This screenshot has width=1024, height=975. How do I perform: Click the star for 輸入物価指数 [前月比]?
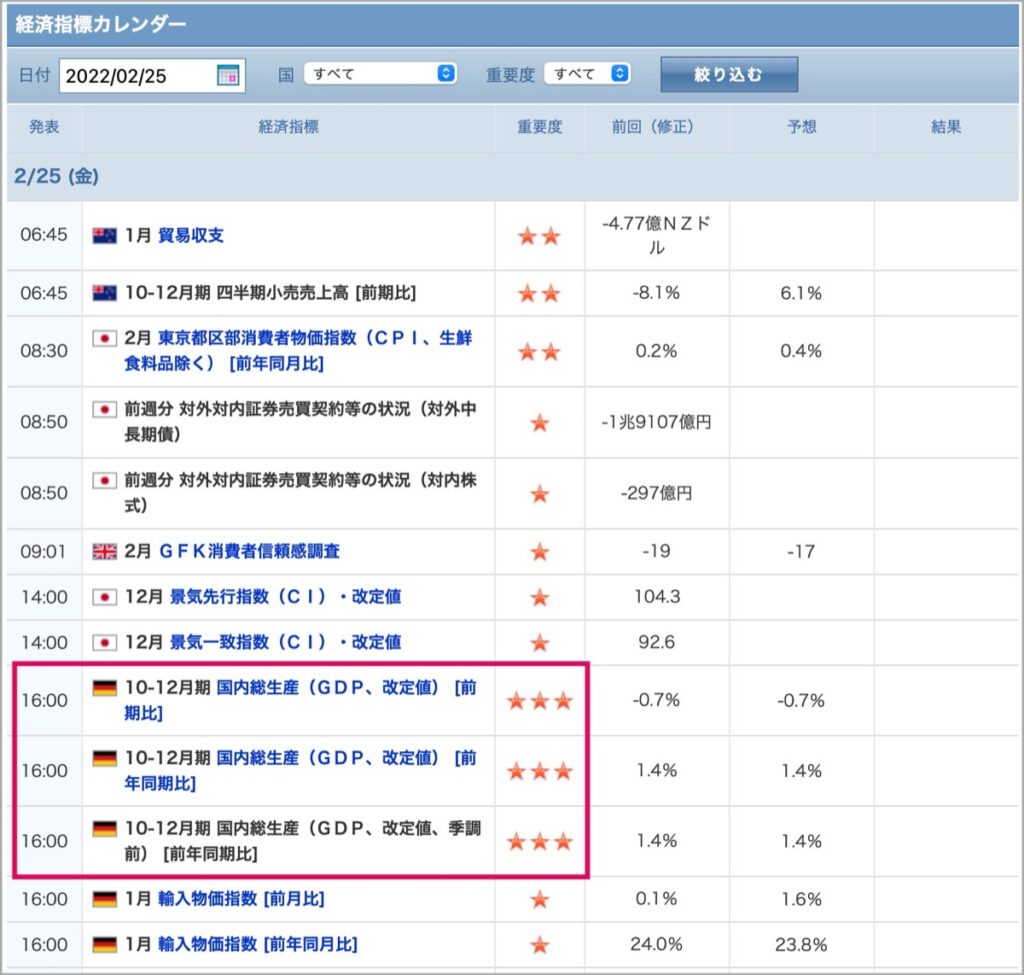(539, 899)
